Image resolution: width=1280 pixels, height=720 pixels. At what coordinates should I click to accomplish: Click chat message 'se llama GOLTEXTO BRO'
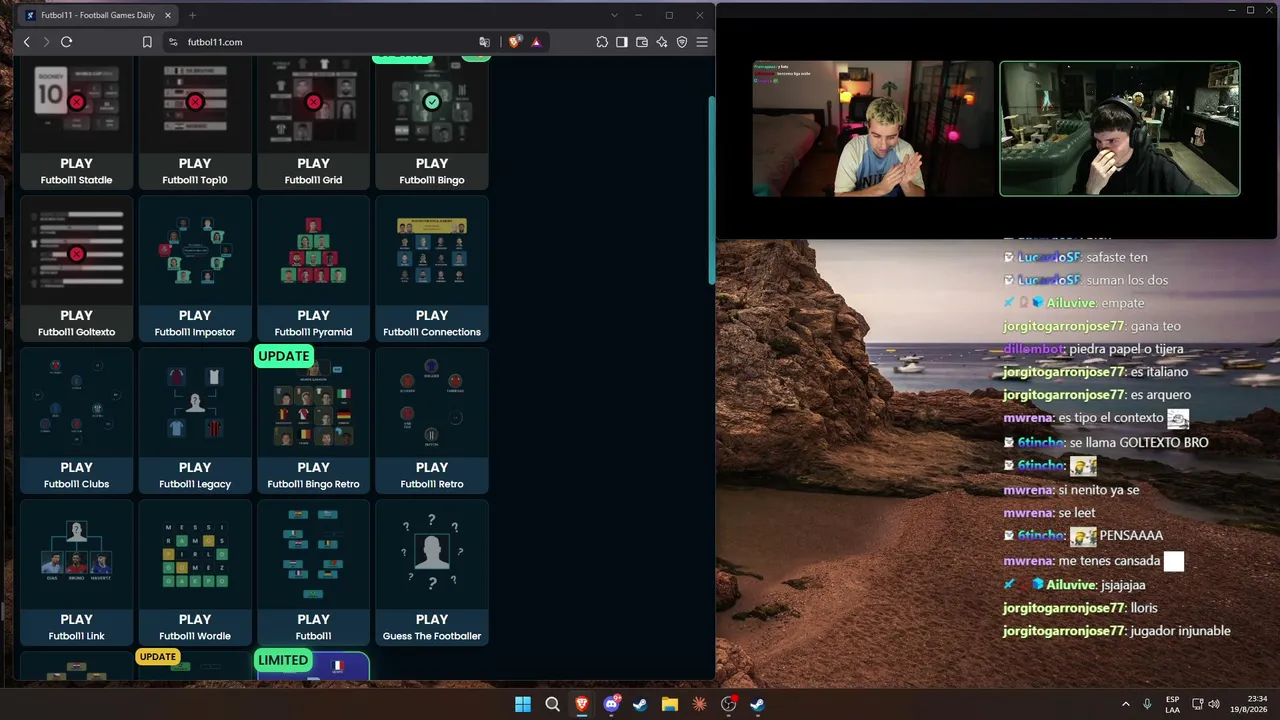[x=1139, y=442]
